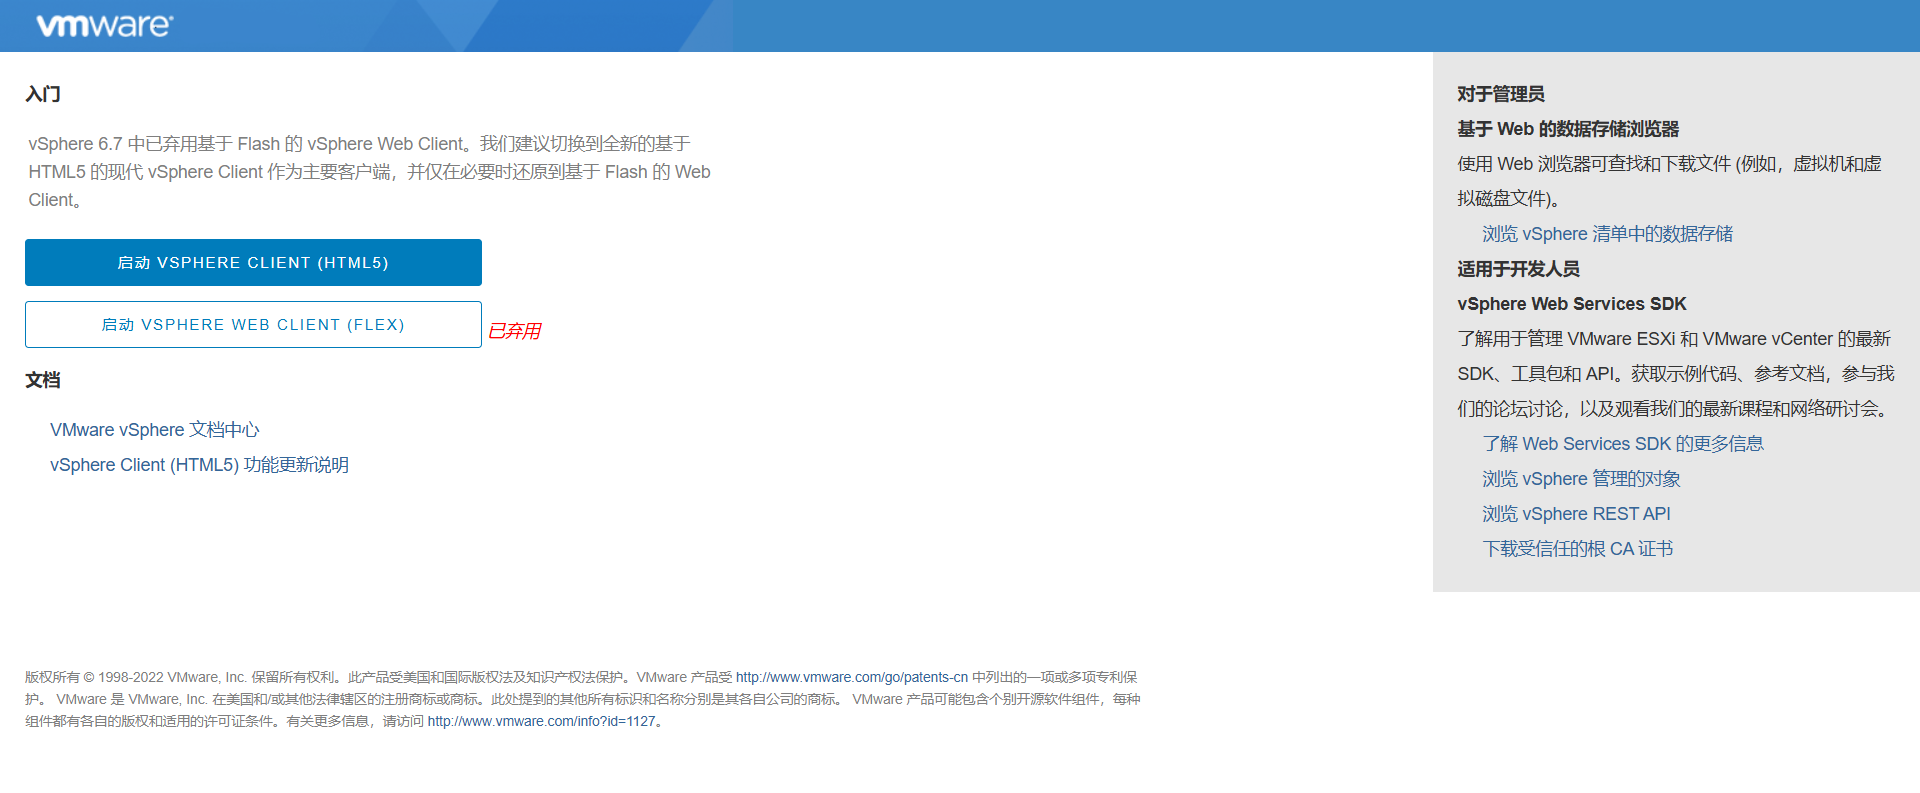This screenshot has width=1920, height=793.
Task: Open the vmware.com/go/patents-cn footer link
Action: 852,677
